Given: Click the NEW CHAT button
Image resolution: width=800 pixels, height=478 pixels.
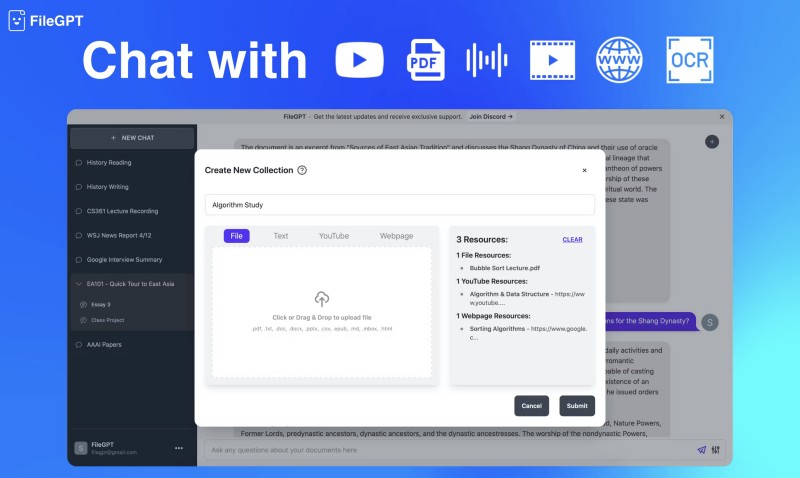Looking at the screenshot, I should pyautogui.click(x=132, y=138).
